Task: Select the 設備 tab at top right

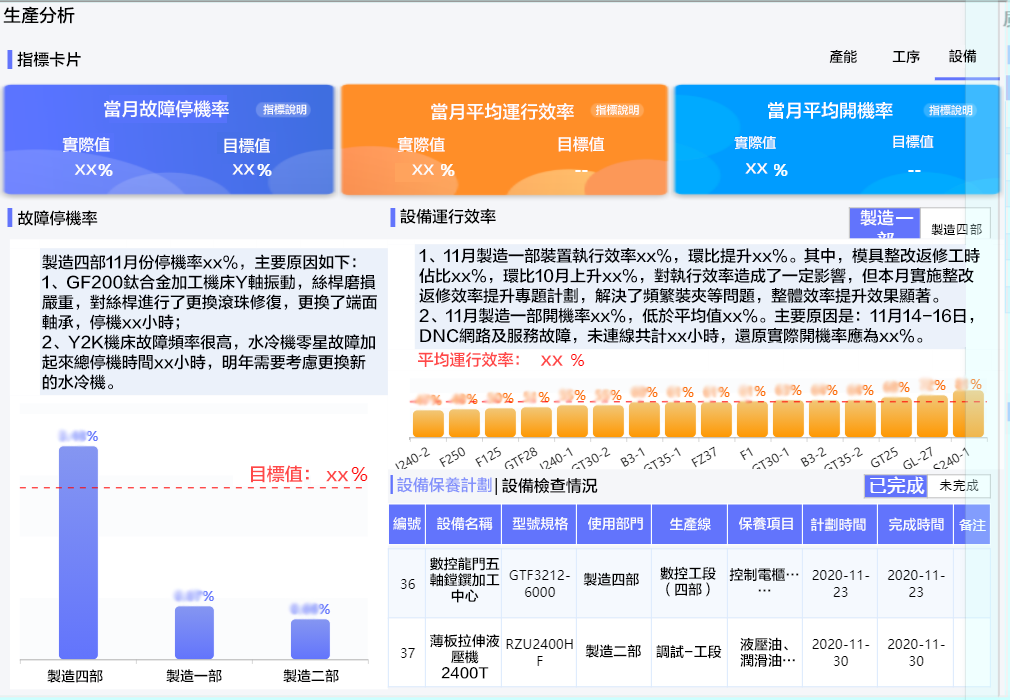Action: tap(964, 57)
